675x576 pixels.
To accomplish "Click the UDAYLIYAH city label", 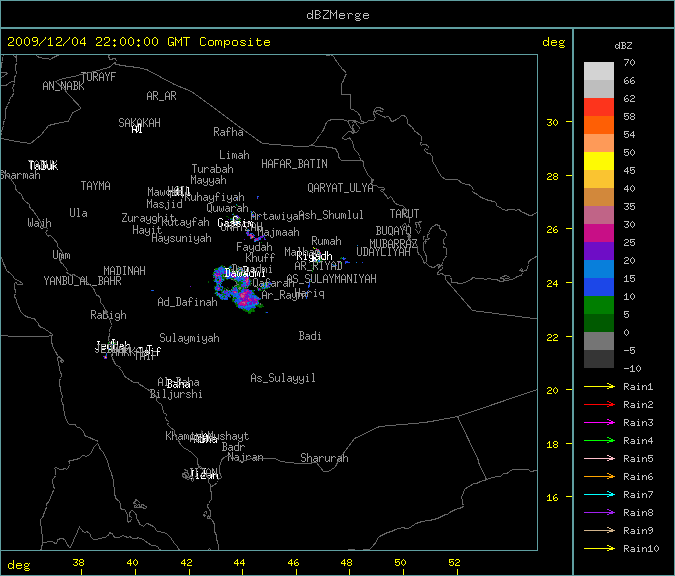I will 384,252.
